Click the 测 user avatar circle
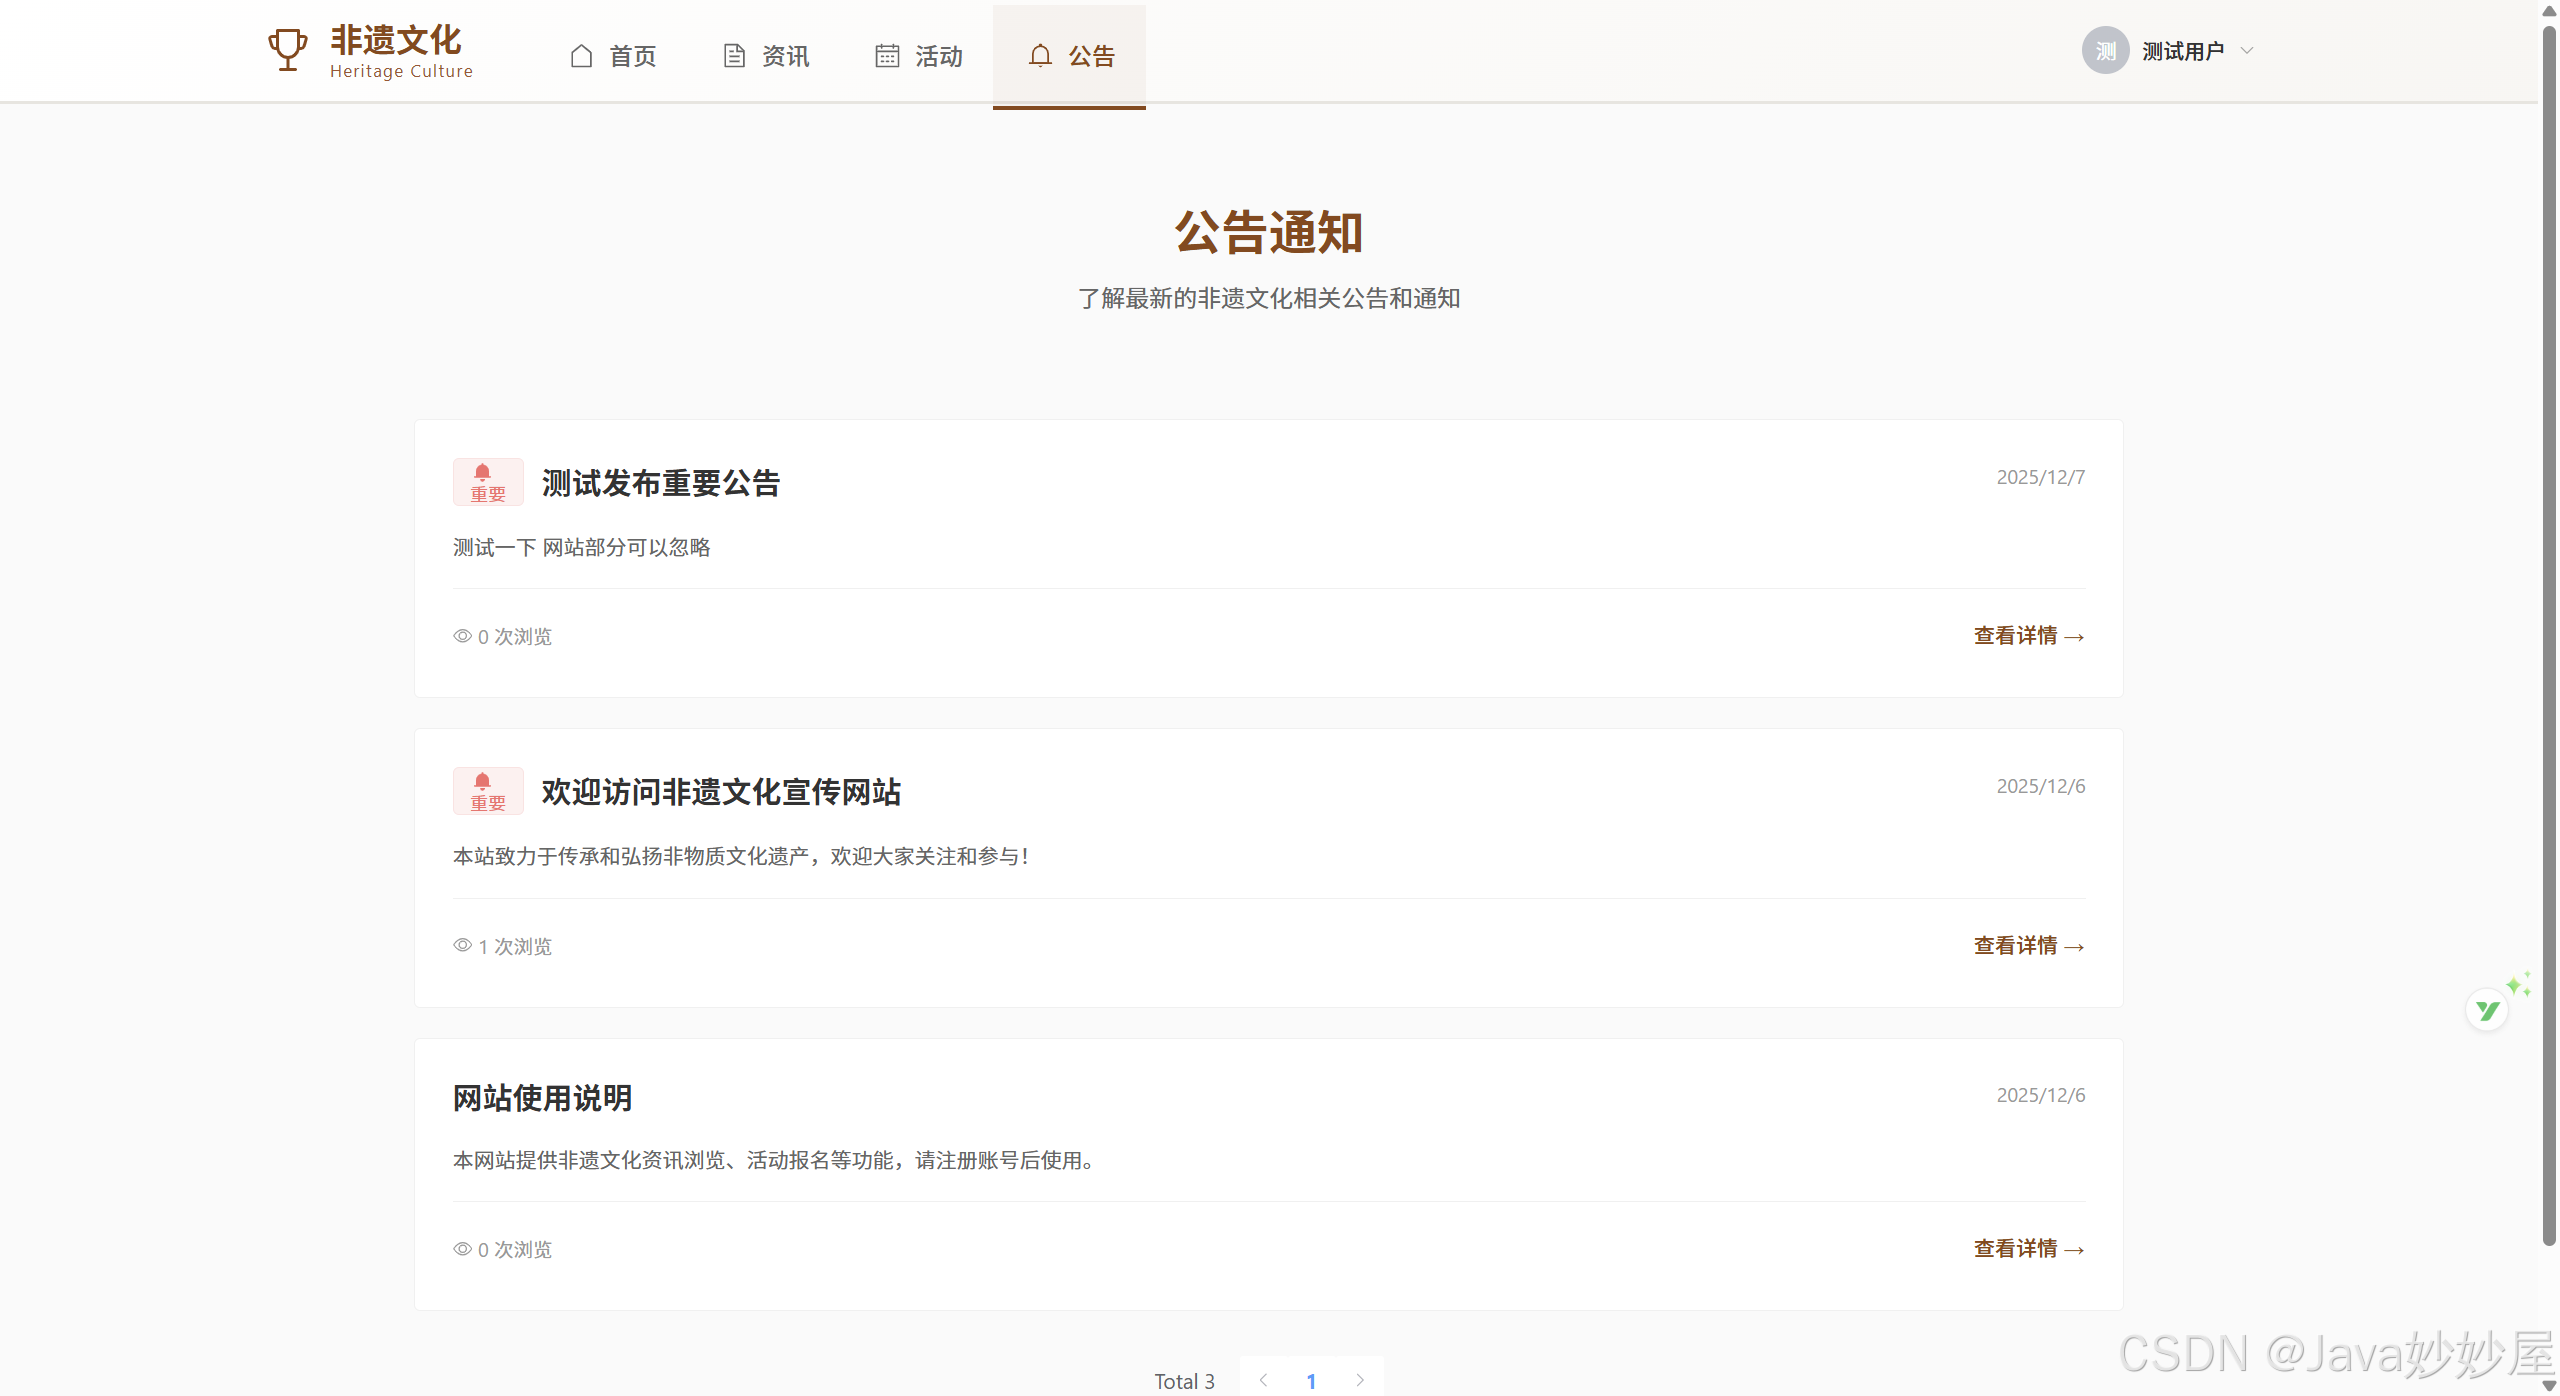The height and width of the screenshot is (1396, 2560). 2105,51
